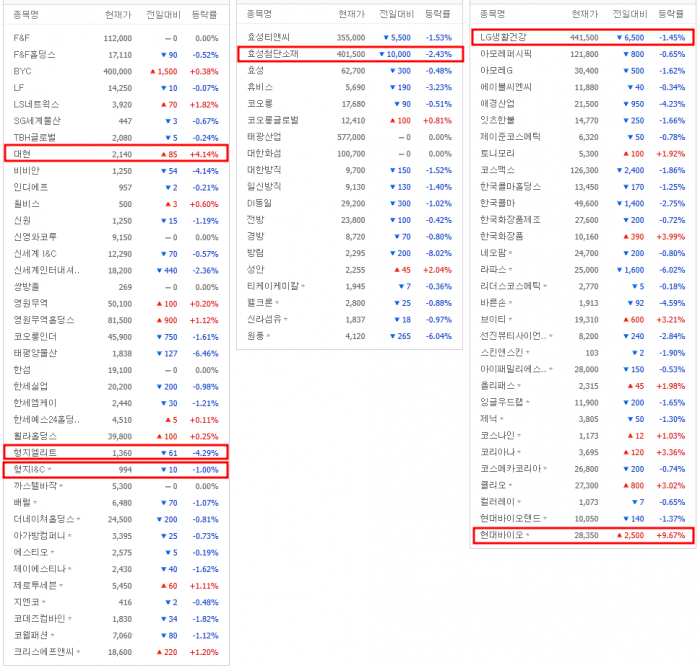Screen dimensions: 700x668
Task: Open the 대현 stock link
Action: tap(24, 154)
